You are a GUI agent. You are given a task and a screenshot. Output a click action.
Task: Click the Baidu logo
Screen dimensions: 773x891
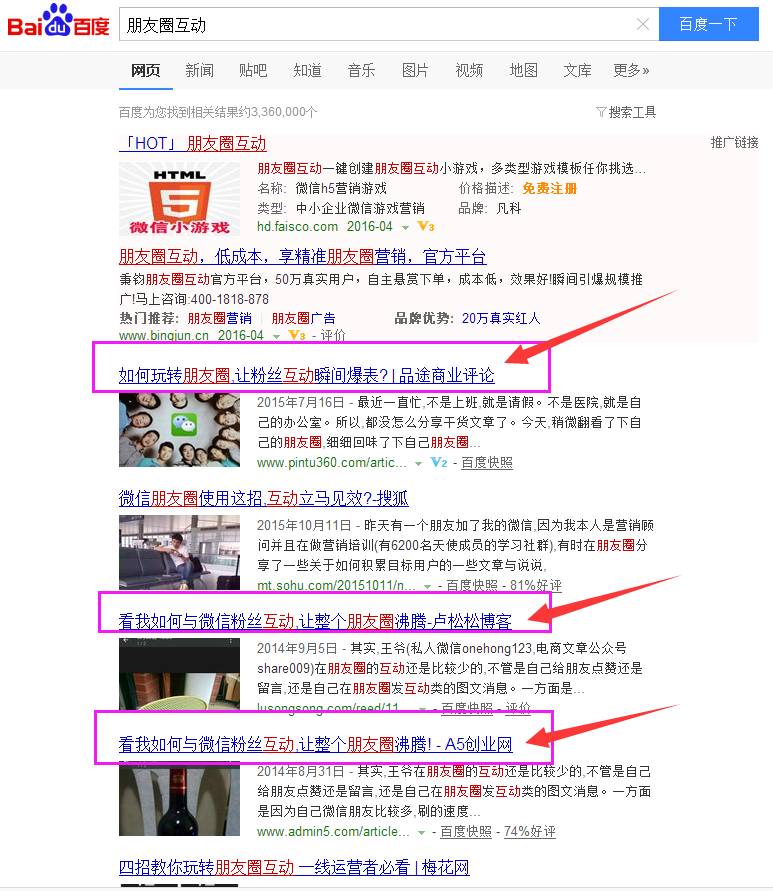coord(57,22)
